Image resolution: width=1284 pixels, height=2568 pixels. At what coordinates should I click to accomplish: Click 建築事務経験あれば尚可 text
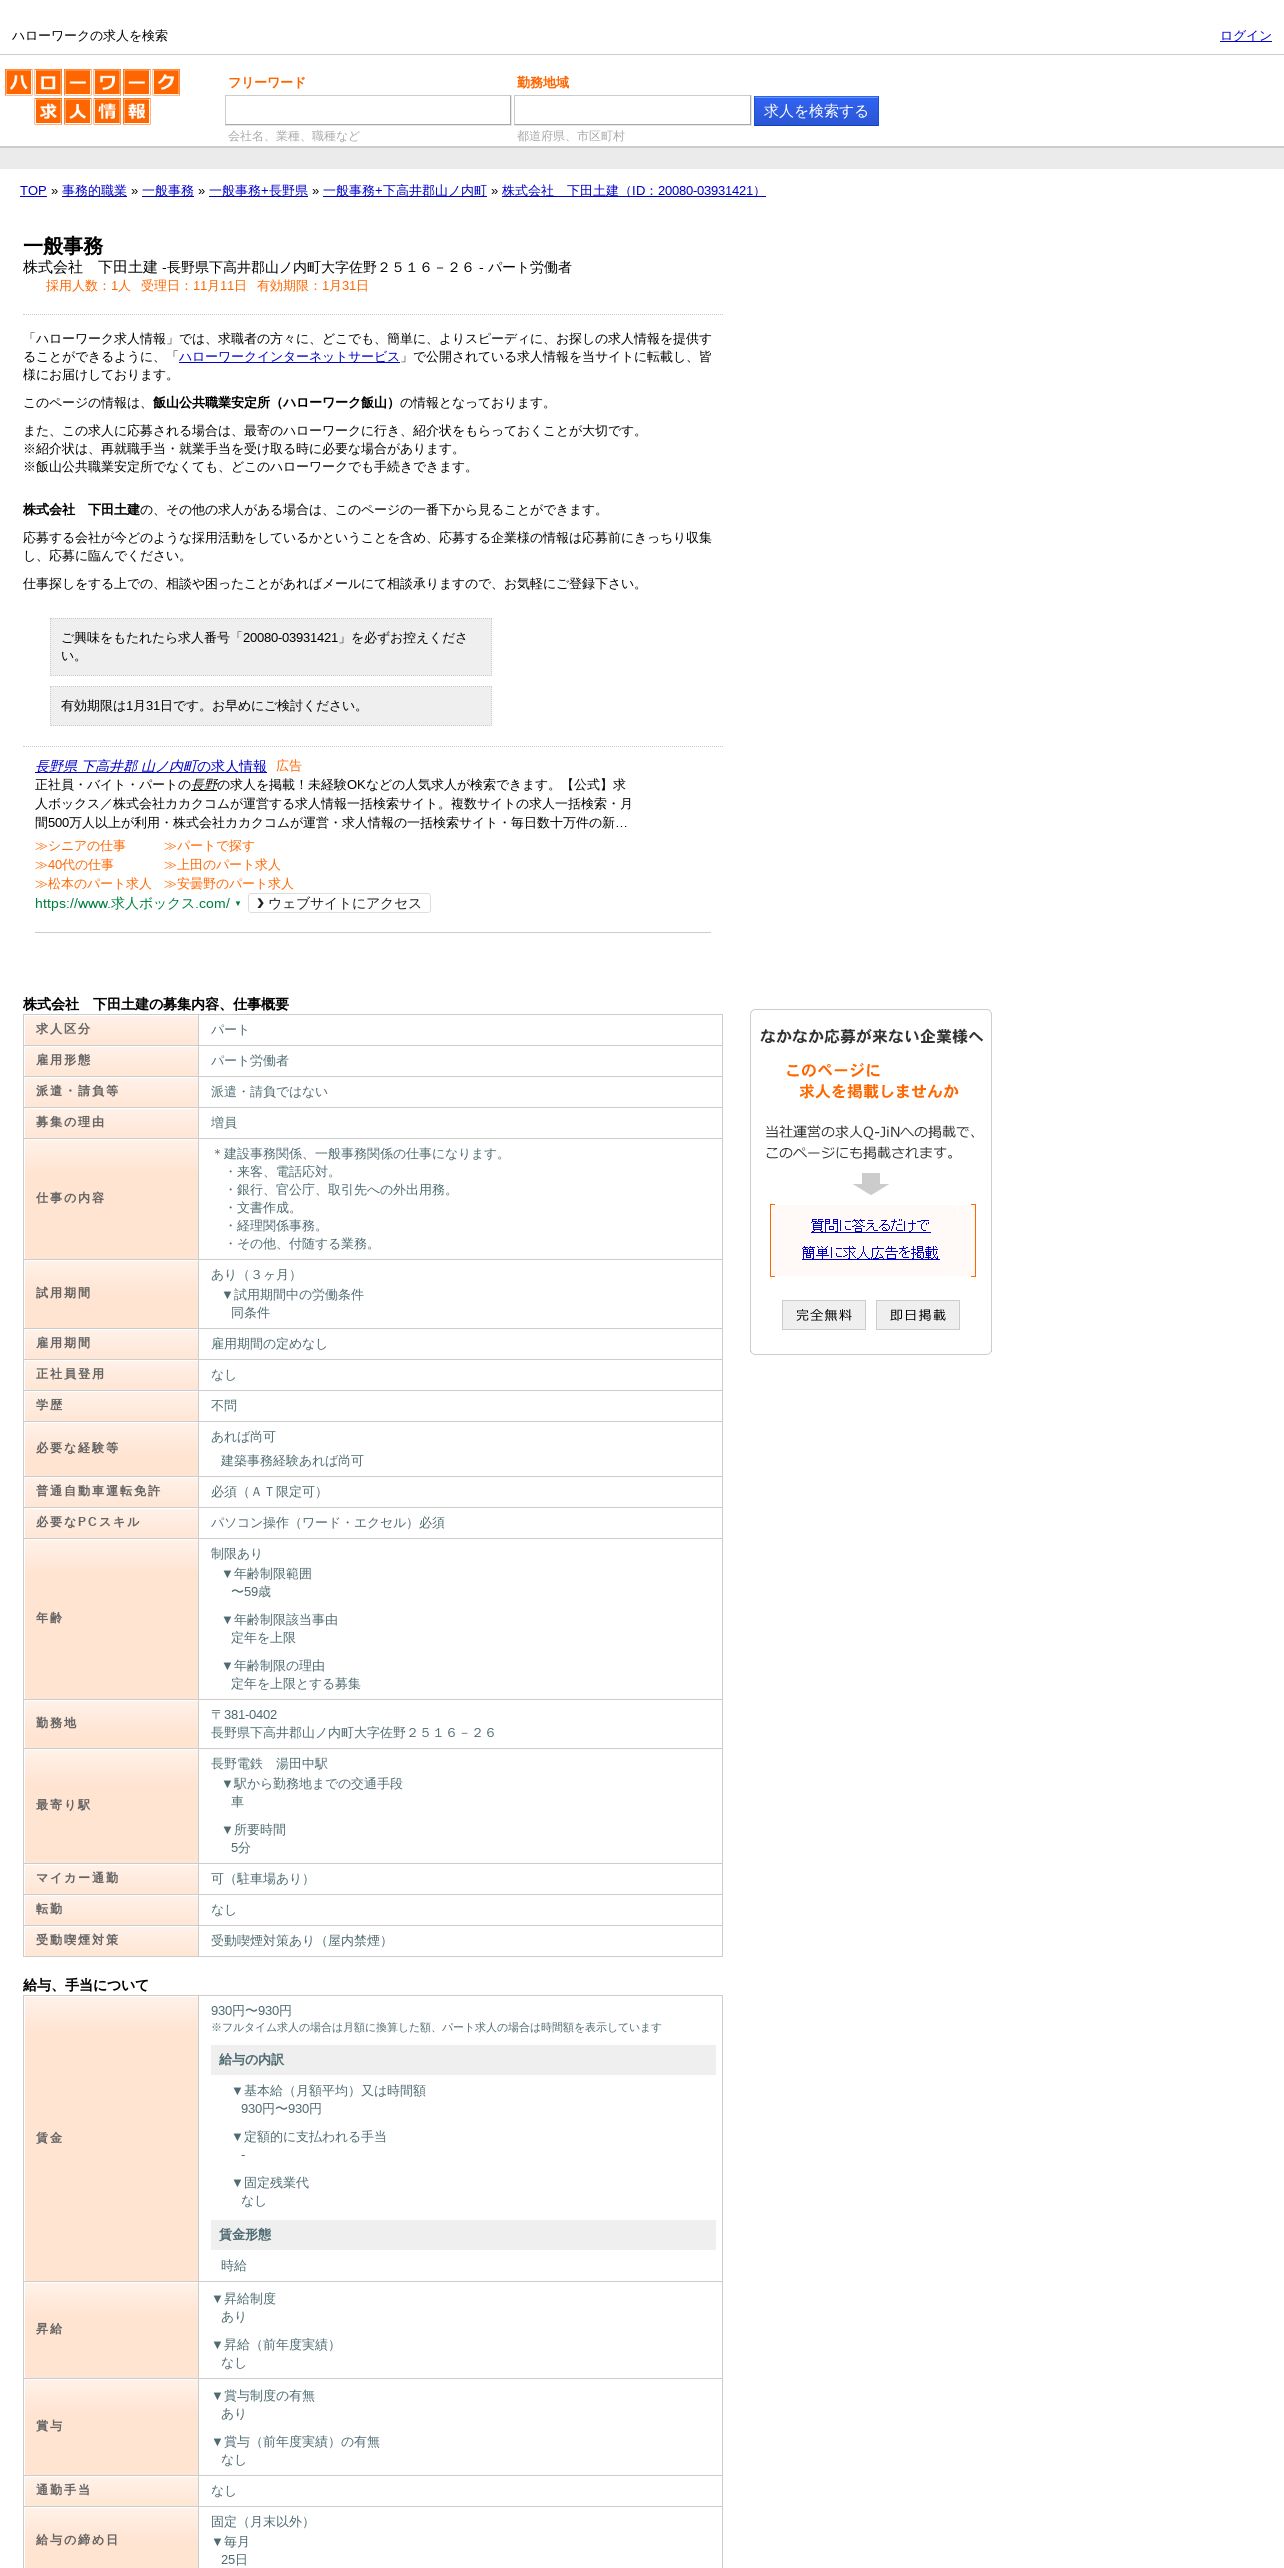click(x=292, y=1461)
